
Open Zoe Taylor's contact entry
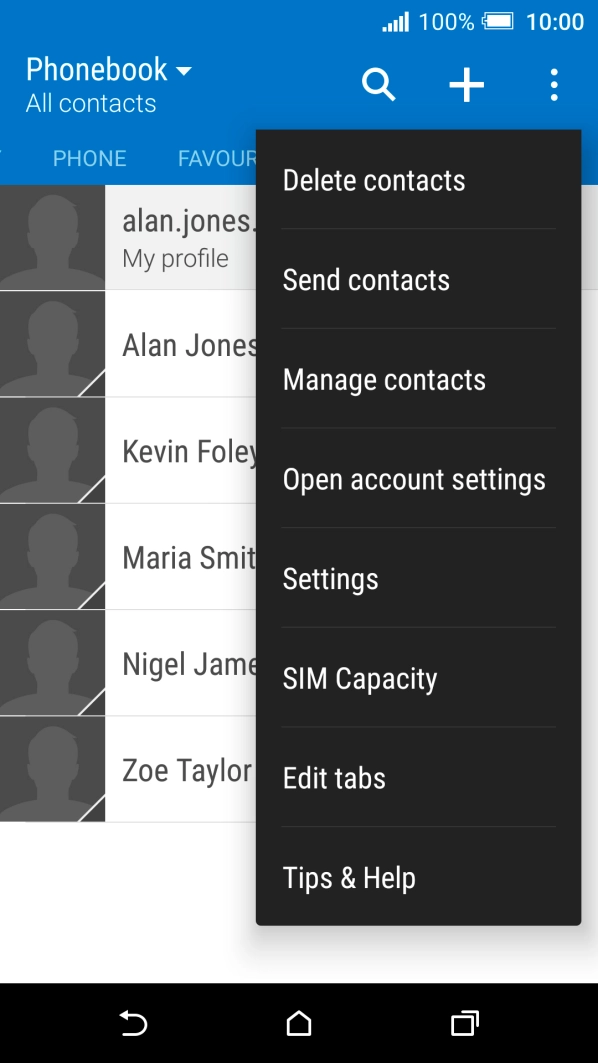pyautogui.click(x=150, y=770)
